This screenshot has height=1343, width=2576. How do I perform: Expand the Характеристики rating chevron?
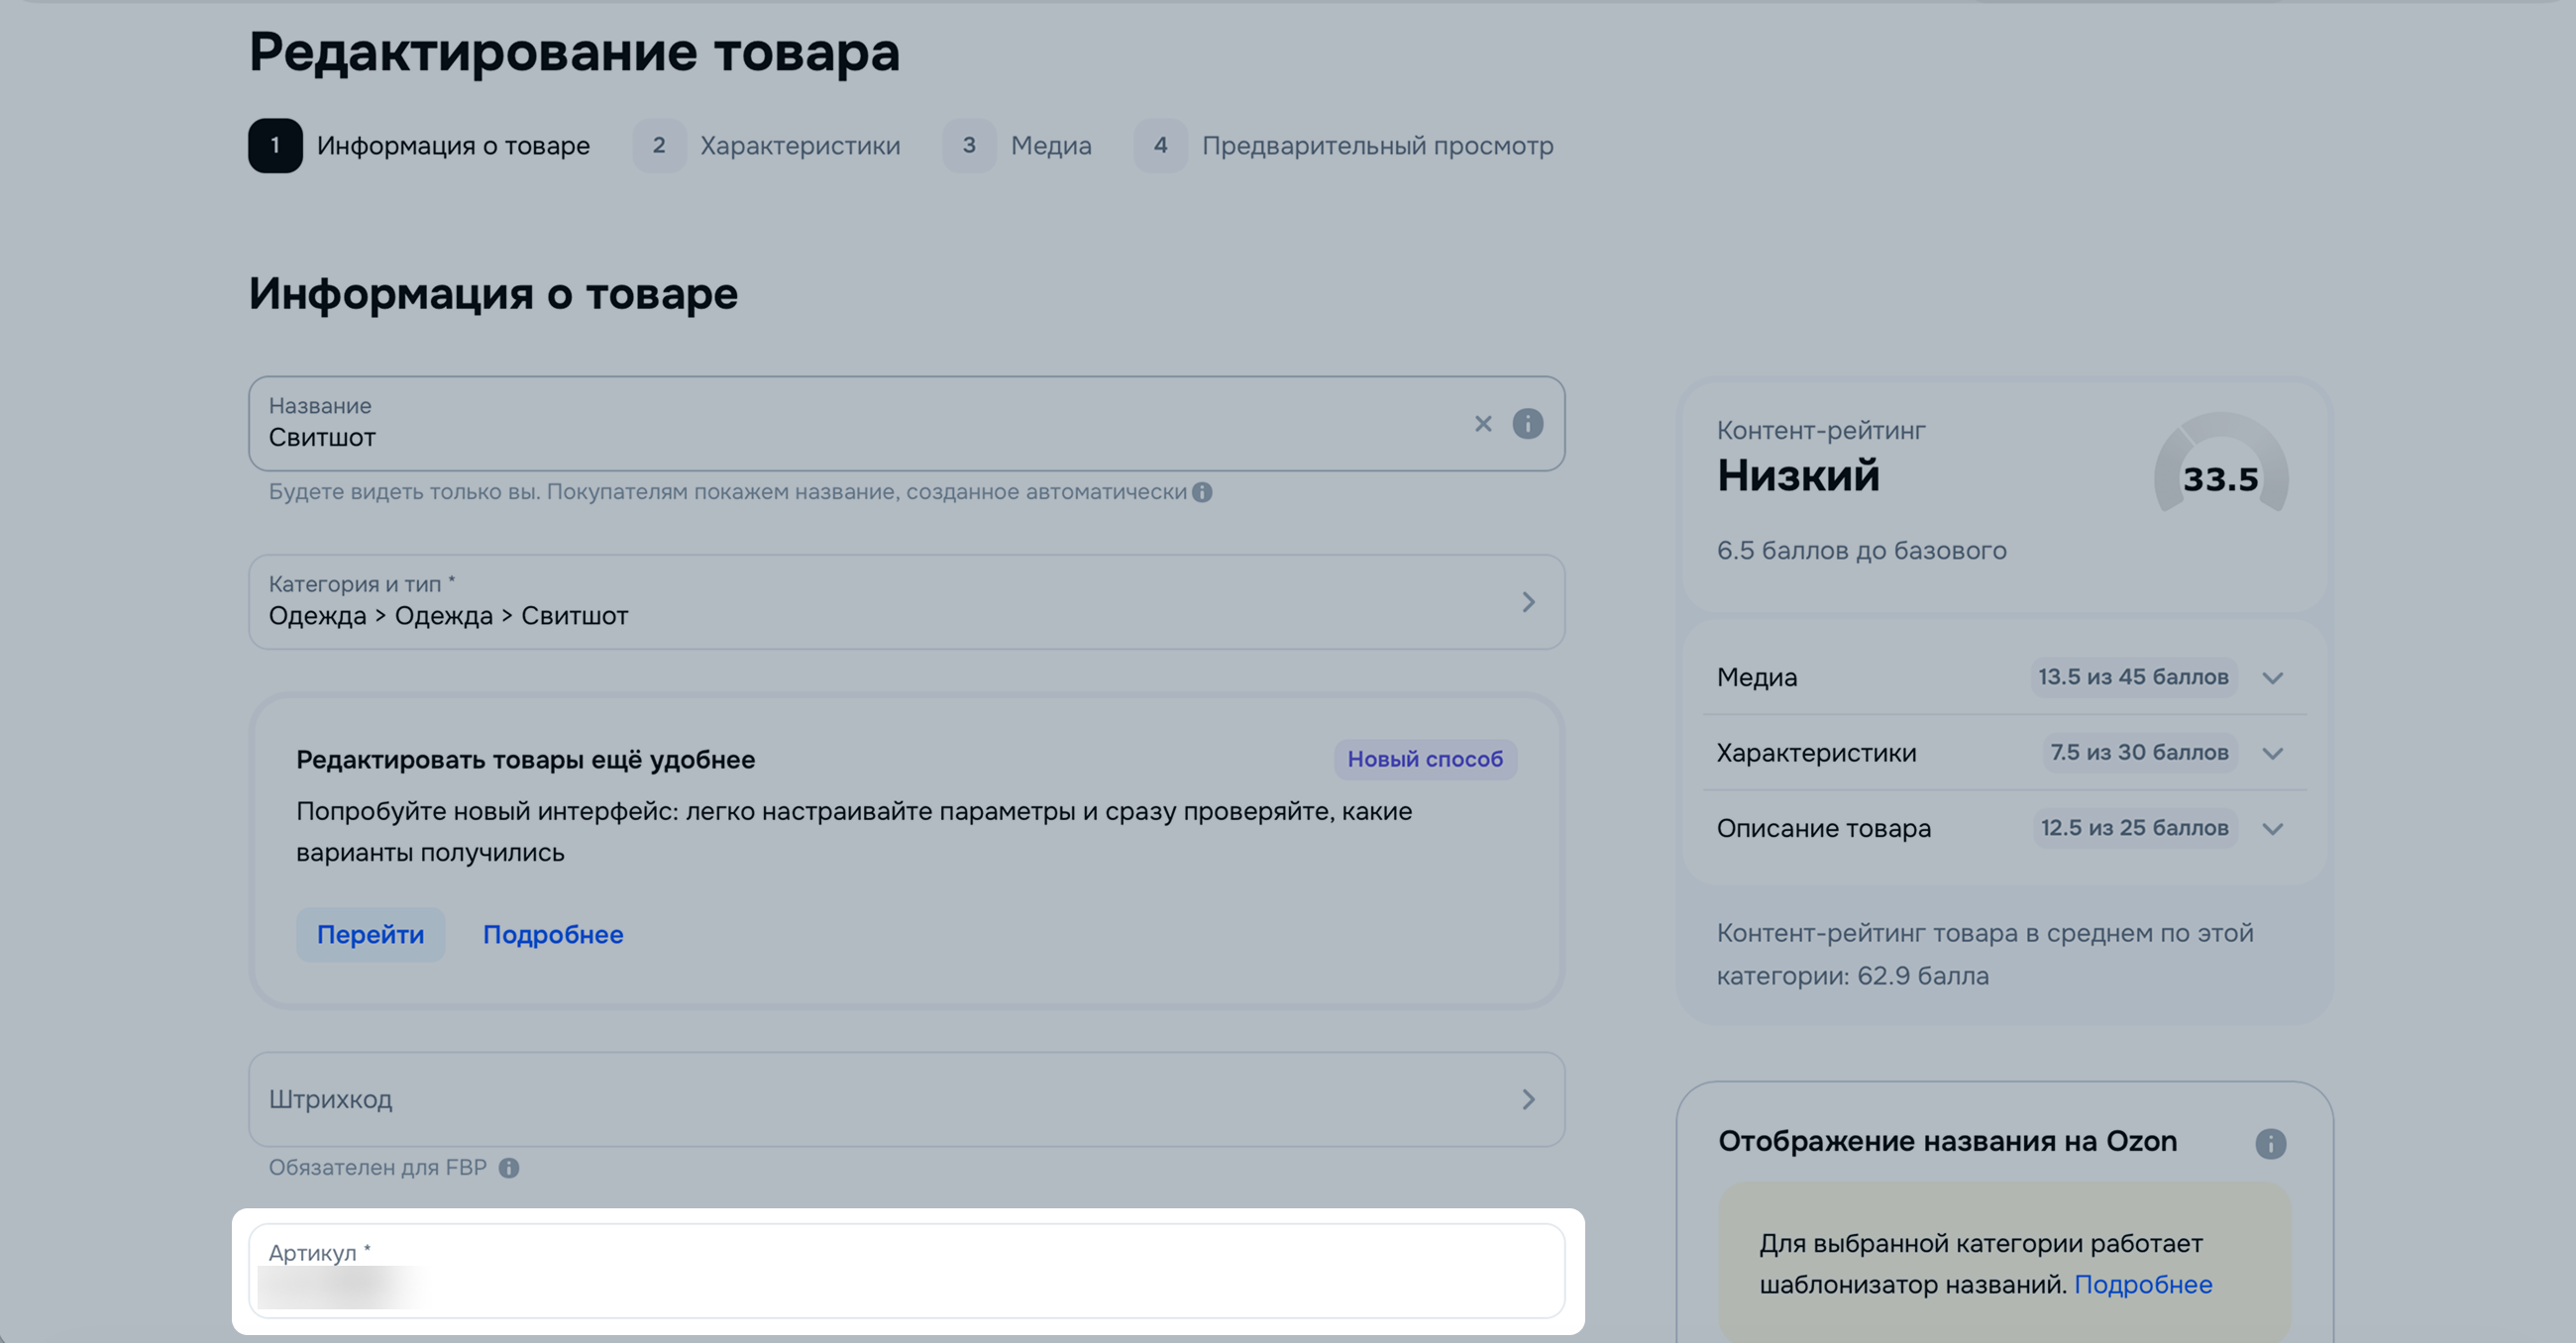tap(2272, 753)
